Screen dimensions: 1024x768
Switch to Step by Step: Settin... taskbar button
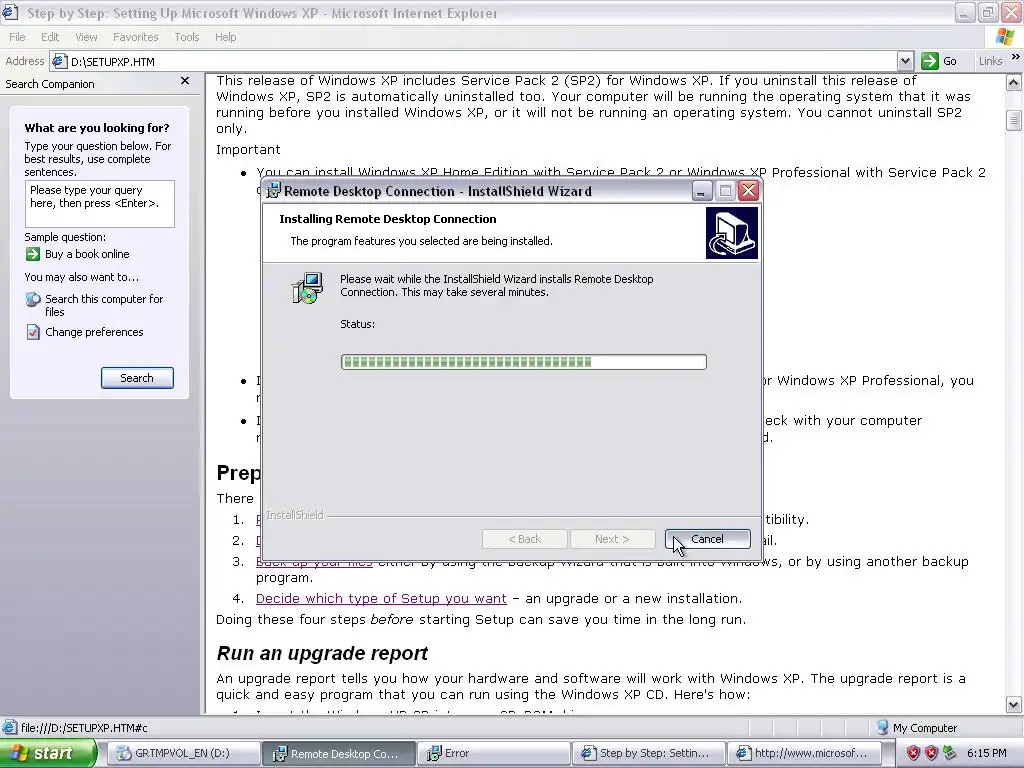click(648, 753)
